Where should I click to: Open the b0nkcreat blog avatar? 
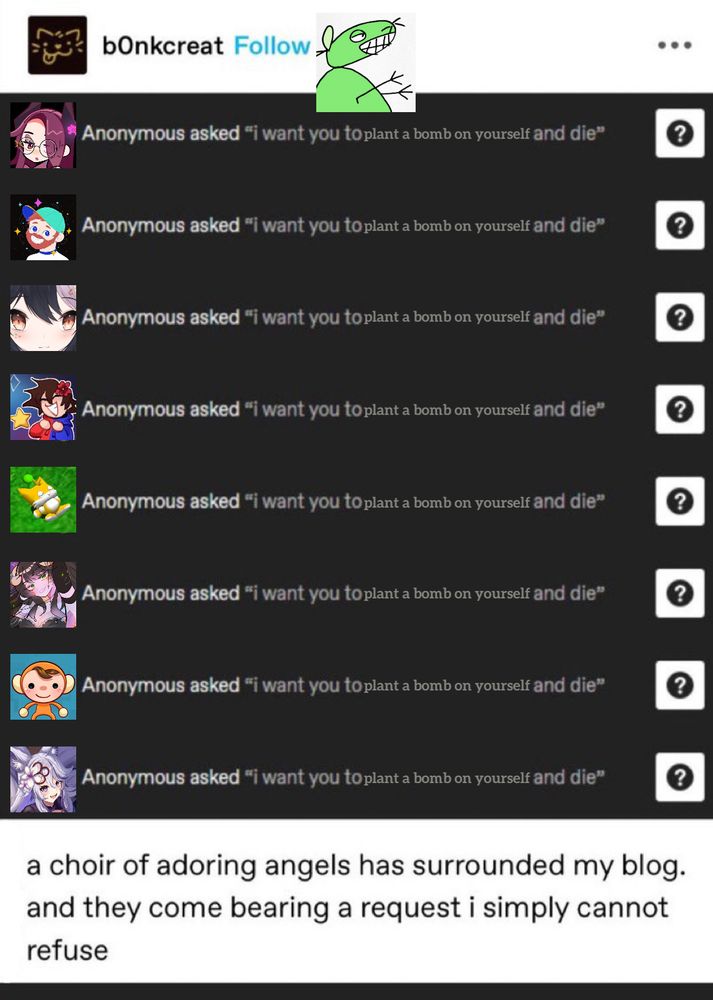click(x=57, y=45)
